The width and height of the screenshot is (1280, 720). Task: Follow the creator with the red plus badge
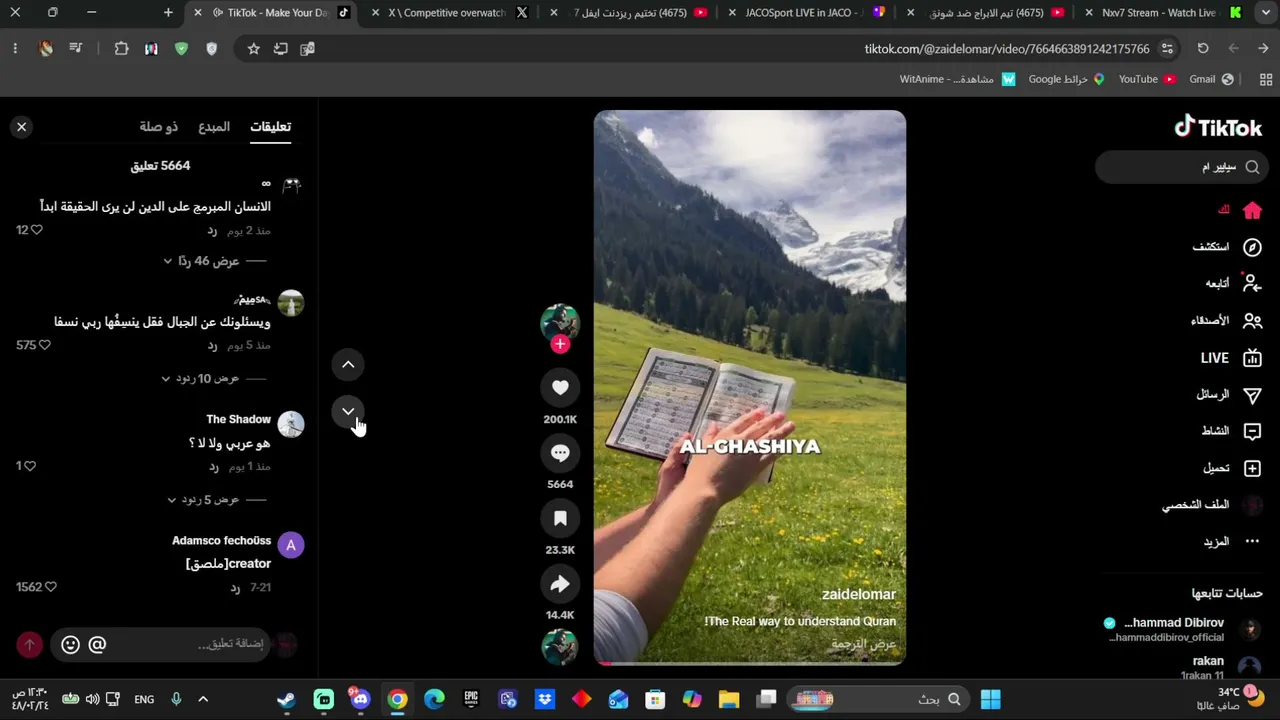point(560,344)
